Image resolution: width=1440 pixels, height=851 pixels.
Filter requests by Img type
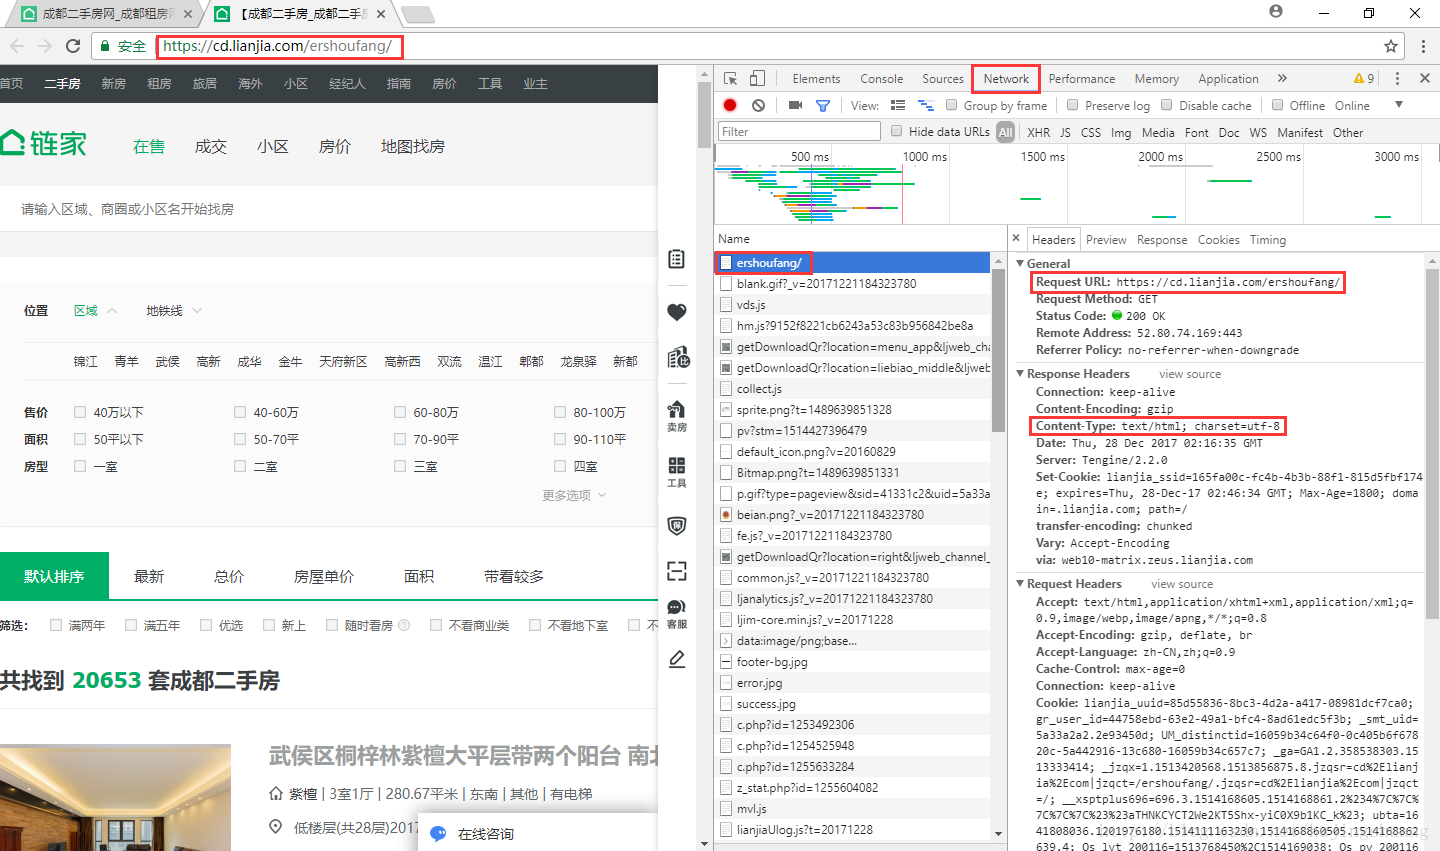click(x=1121, y=132)
